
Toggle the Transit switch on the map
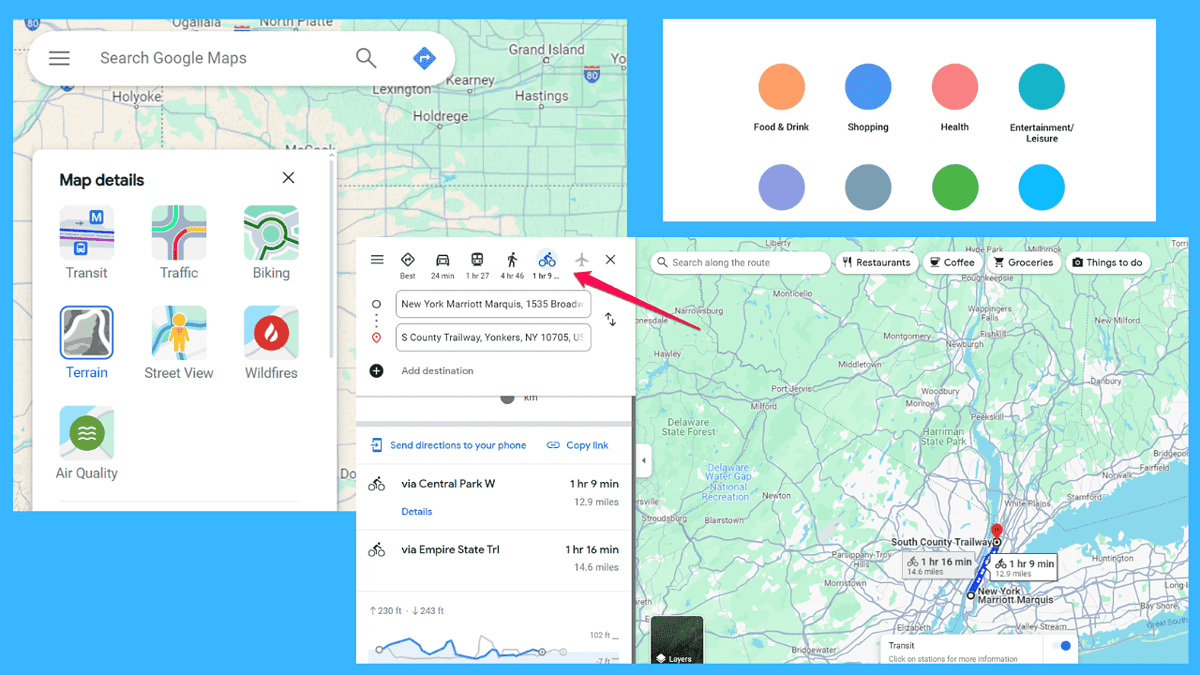[x=1061, y=646]
